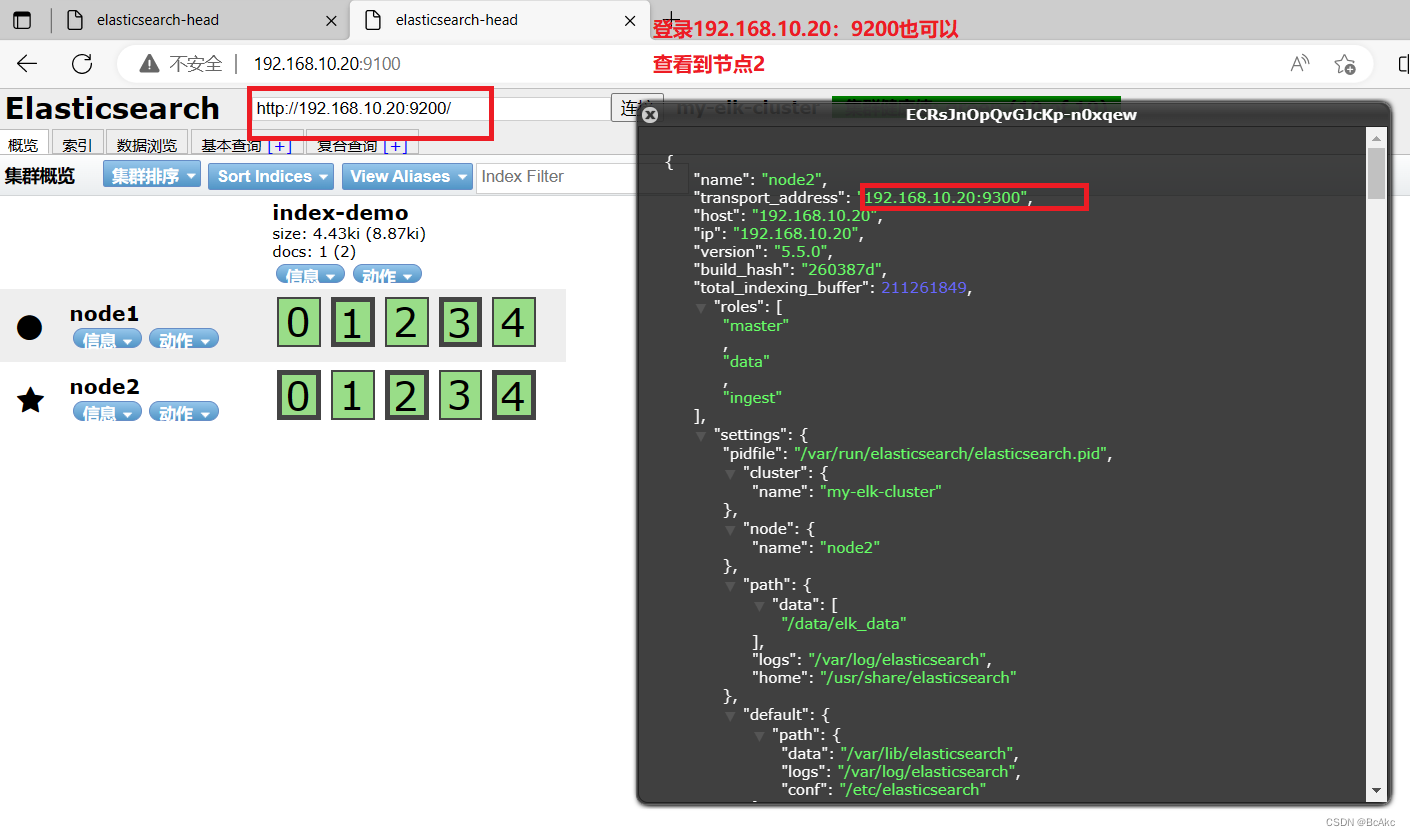This screenshot has height=836, width=1410.
Task: Click the [+] link beside 复合查询
Action: (x=395, y=146)
